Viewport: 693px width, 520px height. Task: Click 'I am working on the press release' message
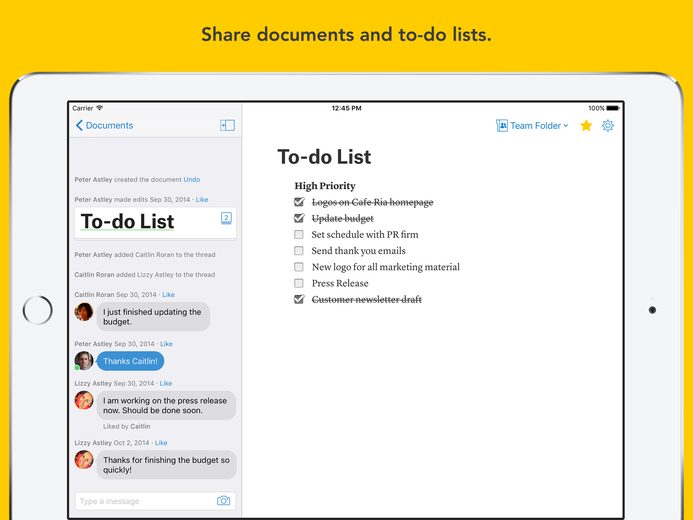(166, 405)
